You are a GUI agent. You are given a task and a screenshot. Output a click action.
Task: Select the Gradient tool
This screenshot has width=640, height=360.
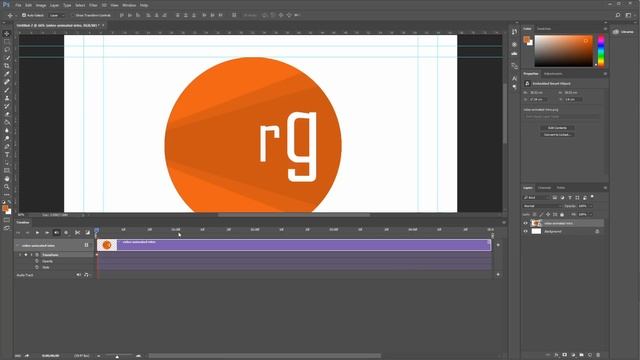[x=7, y=122]
